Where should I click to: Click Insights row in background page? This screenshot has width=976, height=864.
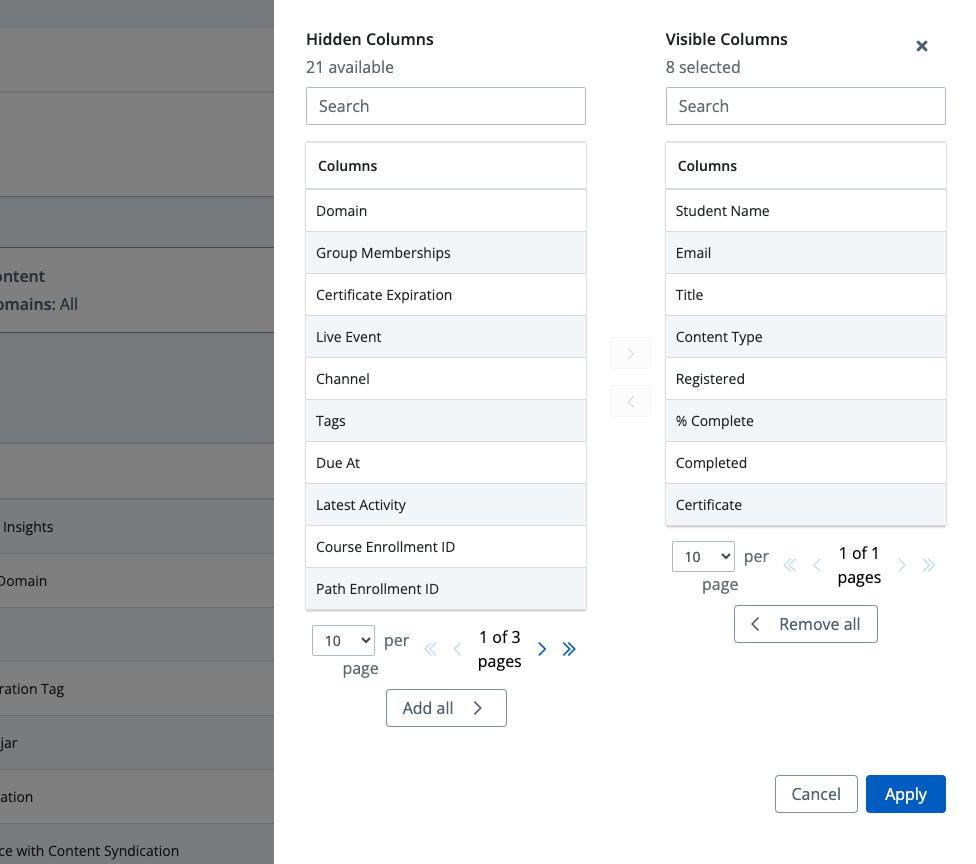pos(137,527)
